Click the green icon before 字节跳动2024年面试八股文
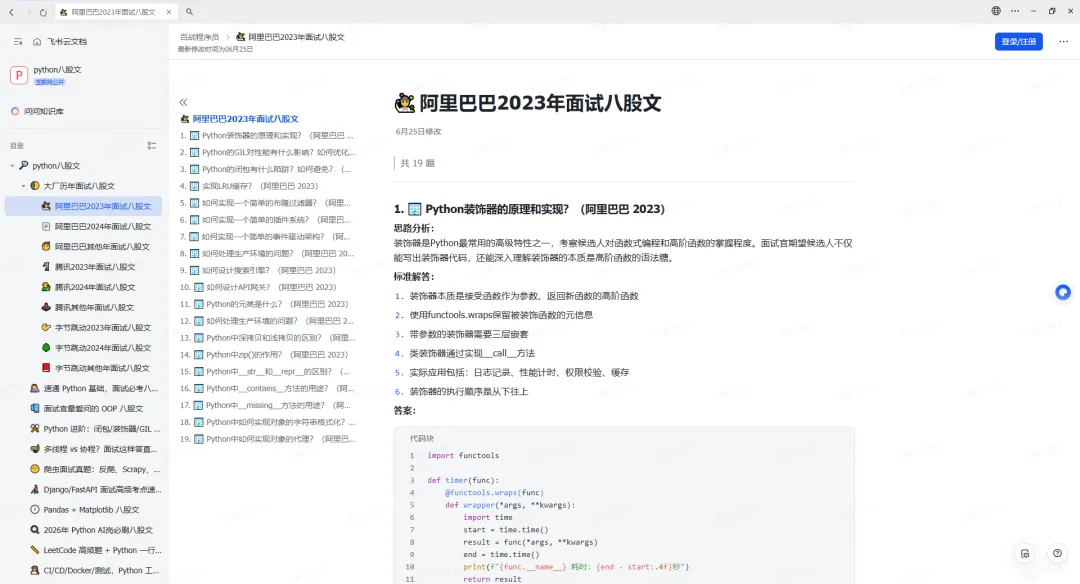The height and width of the screenshot is (584, 1080). coord(46,348)
